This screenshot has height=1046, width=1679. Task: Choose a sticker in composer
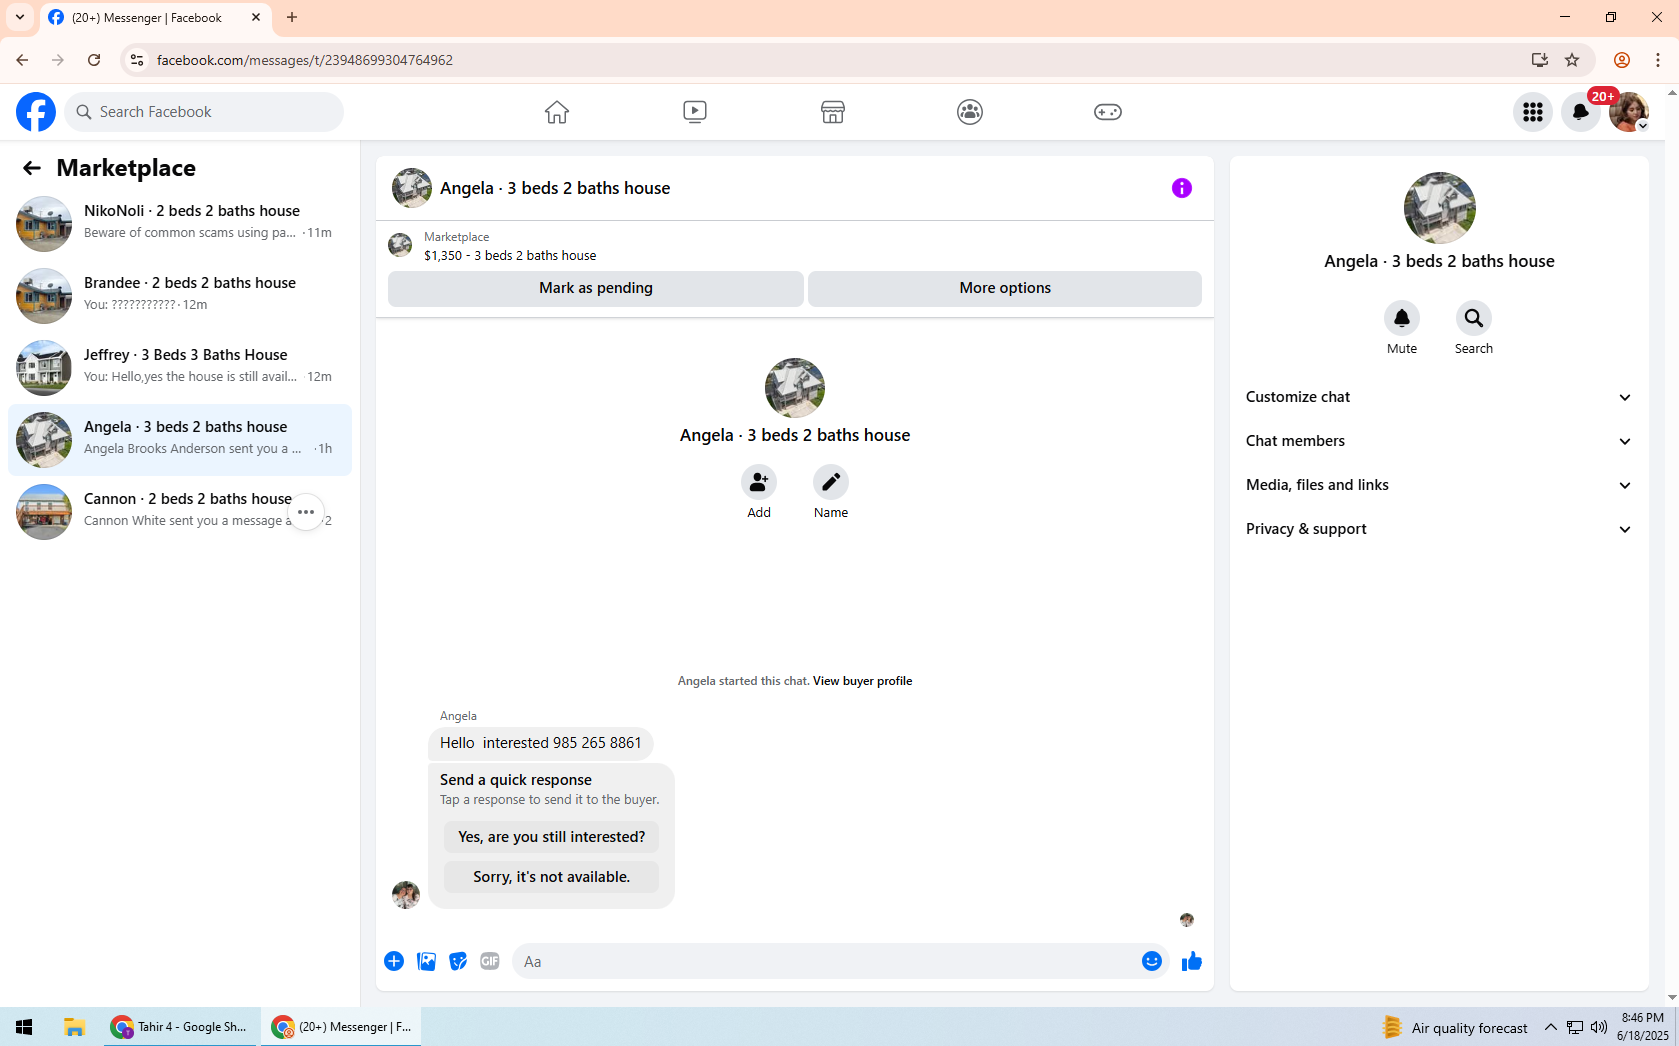(458, 961)
